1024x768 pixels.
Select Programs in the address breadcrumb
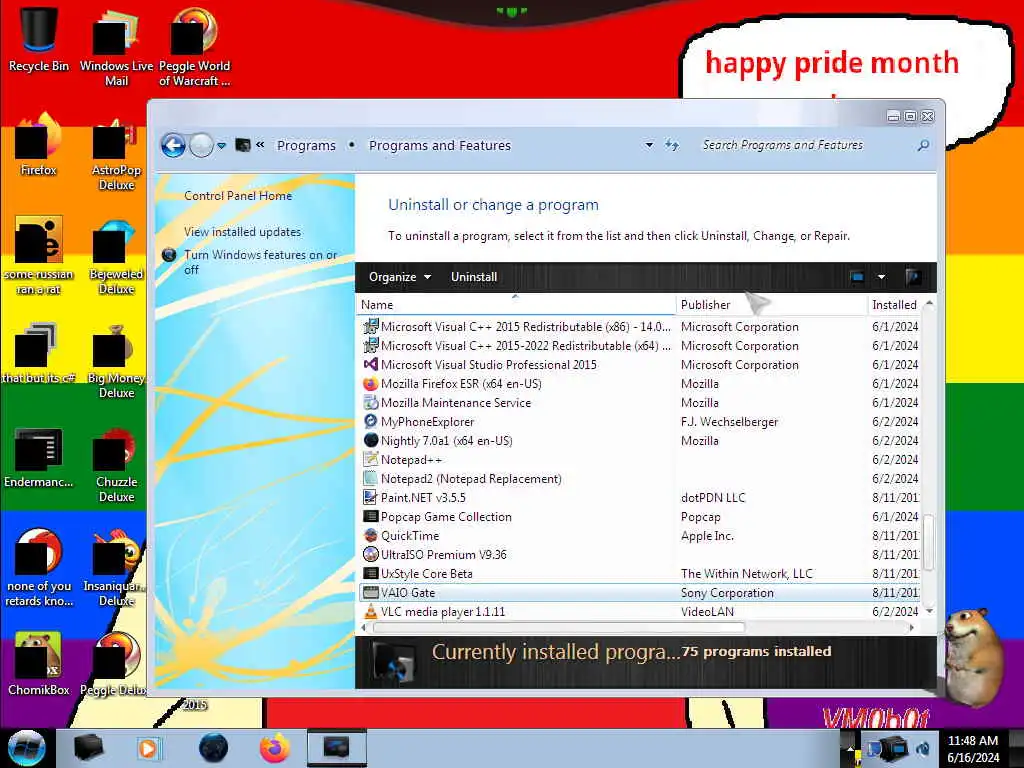[306, 146]
